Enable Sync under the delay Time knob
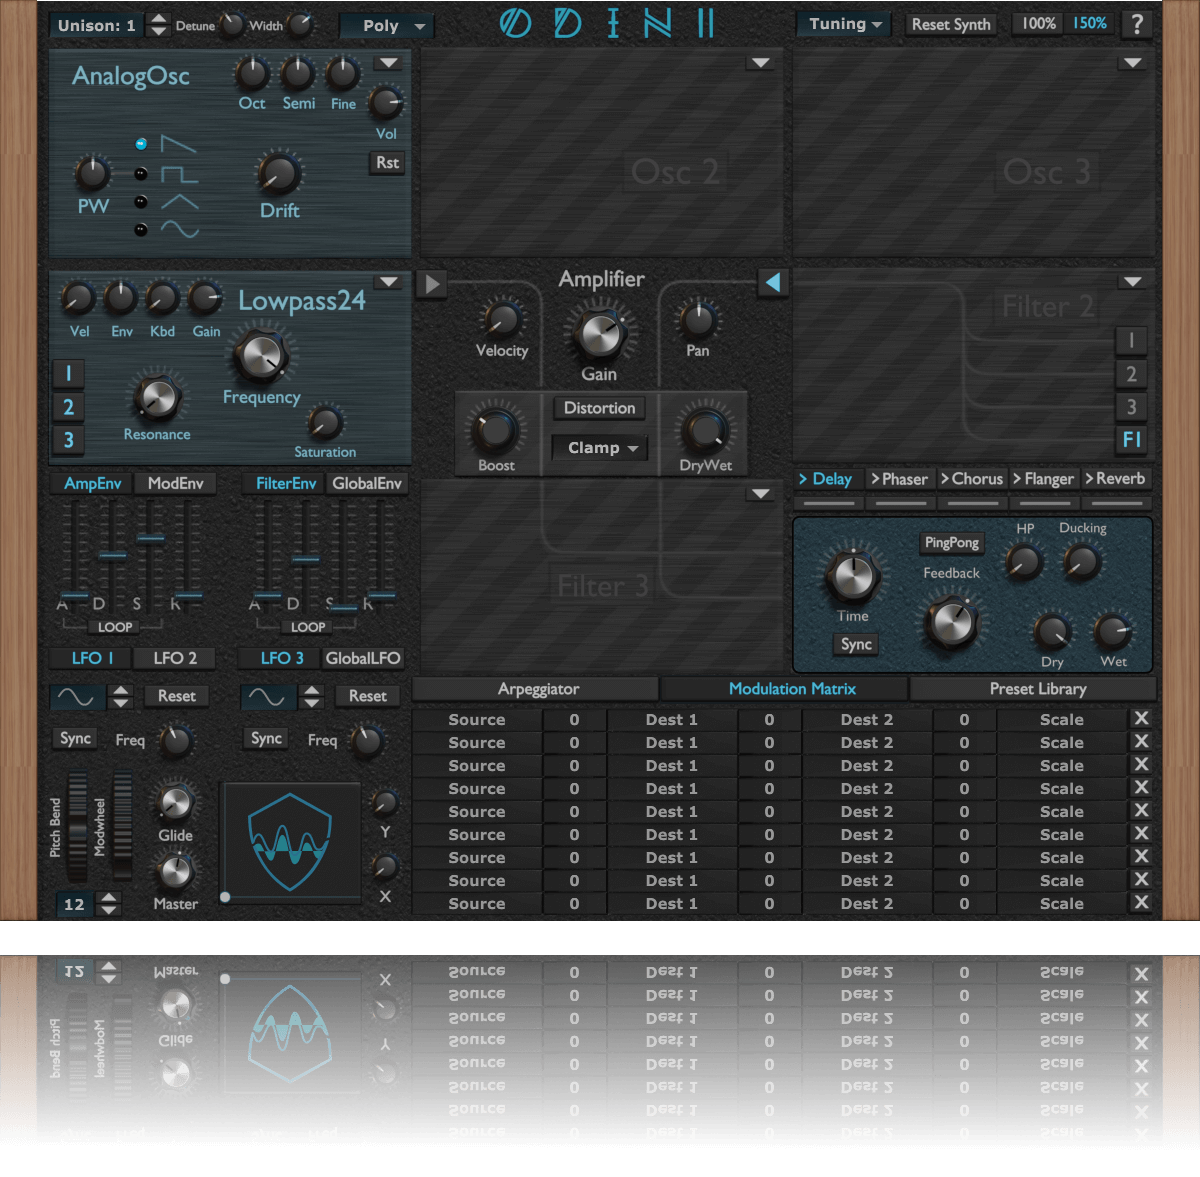Image resolution: width=1200 pixels, height=1177 pixels. coord(856,645)
